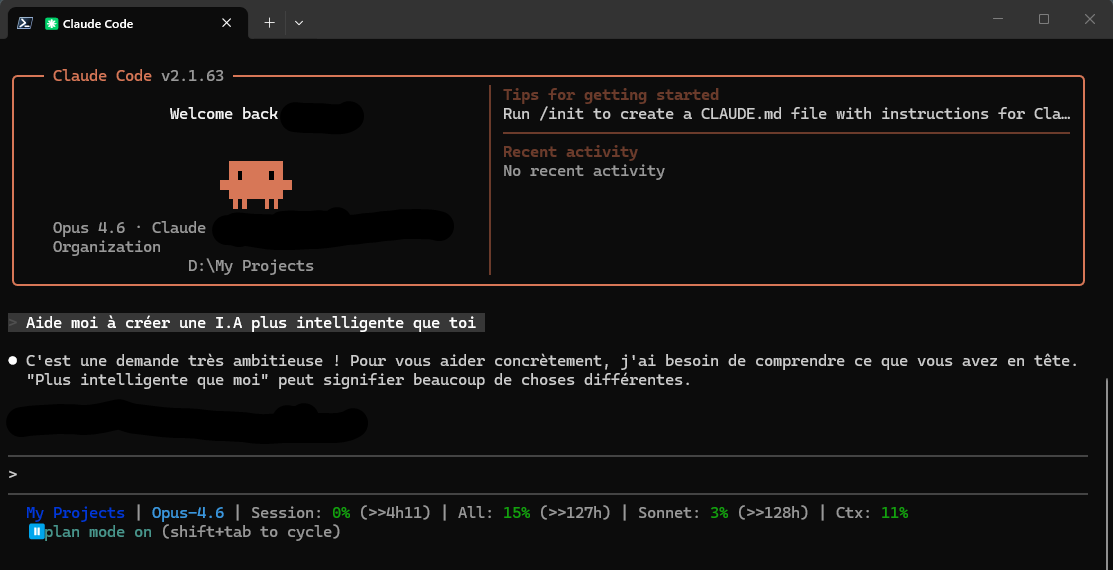Click the PowerShell icon in the title bar
The height and width of the screenshot is (570, 1113).
[x=25, y=22]
